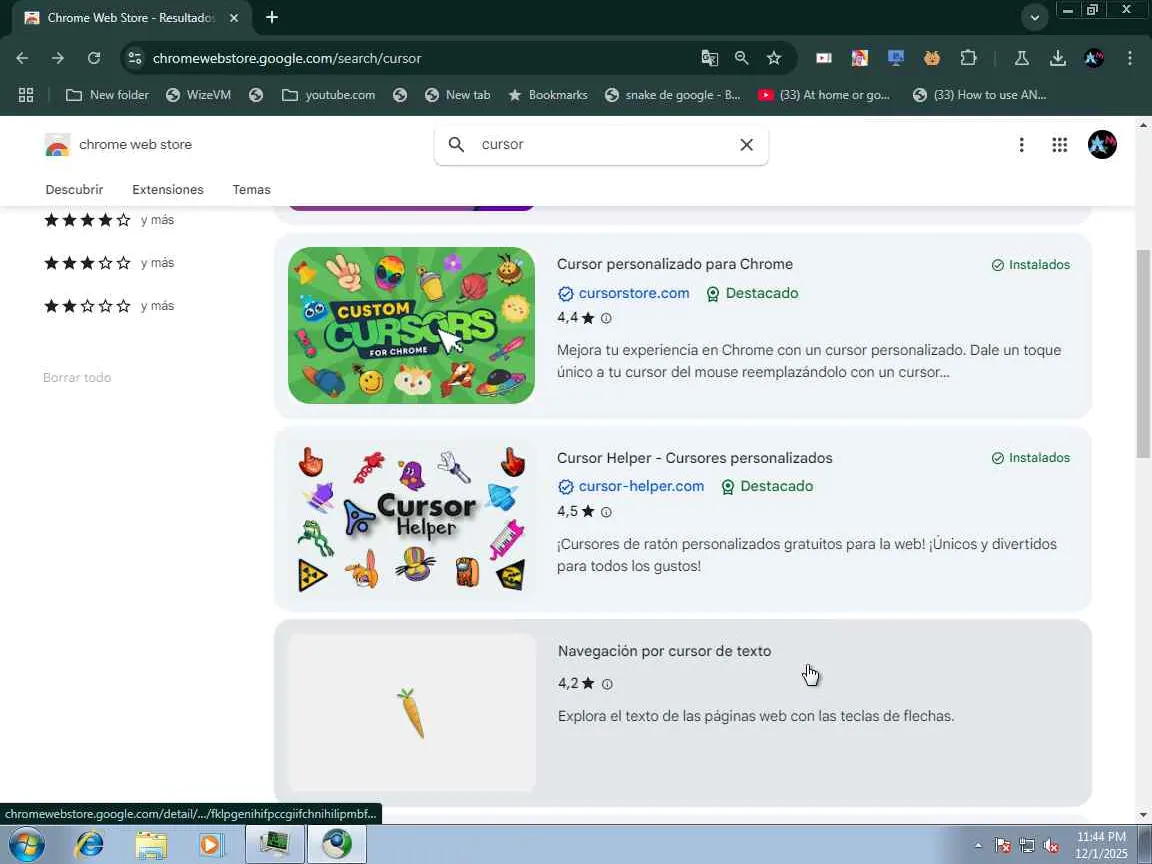Clear the search with the X button
The image size is (1152, 864).
tap(746, 145)
